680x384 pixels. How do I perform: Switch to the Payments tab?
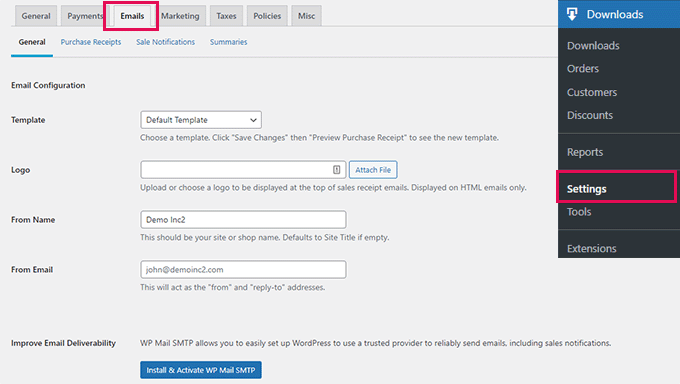point(85,16)
